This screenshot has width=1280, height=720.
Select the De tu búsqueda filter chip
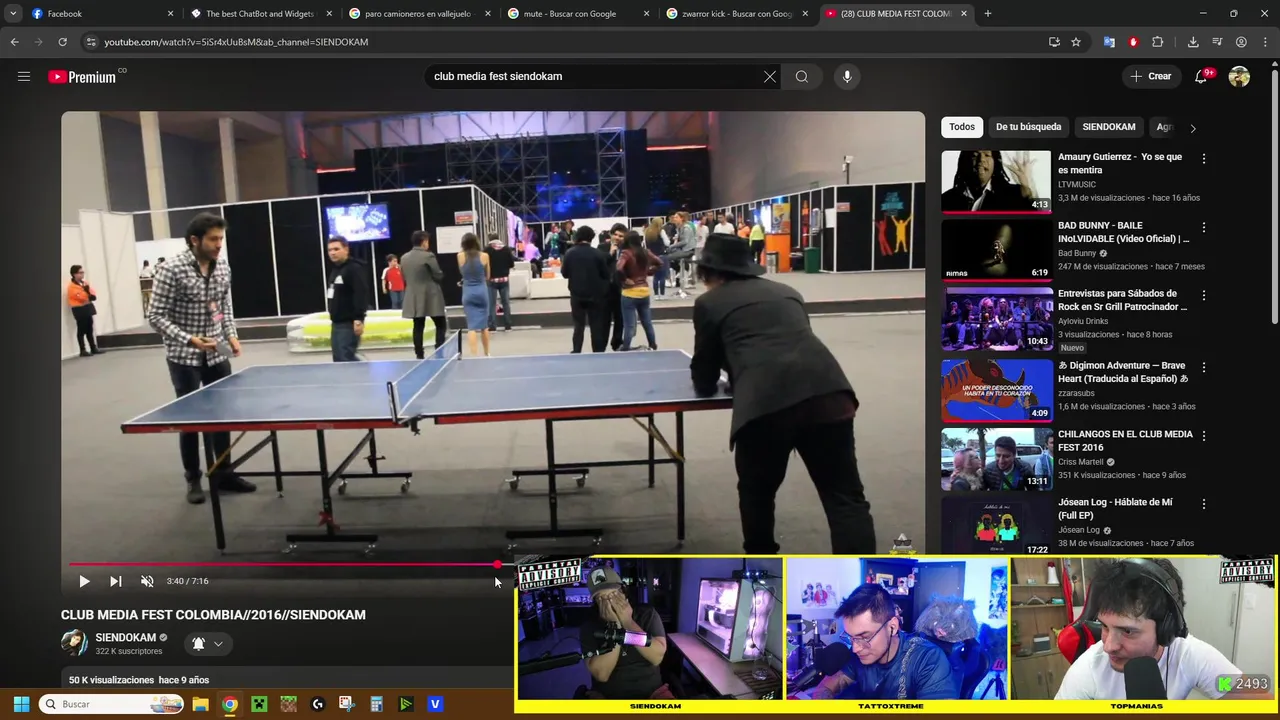(1028, 127)
